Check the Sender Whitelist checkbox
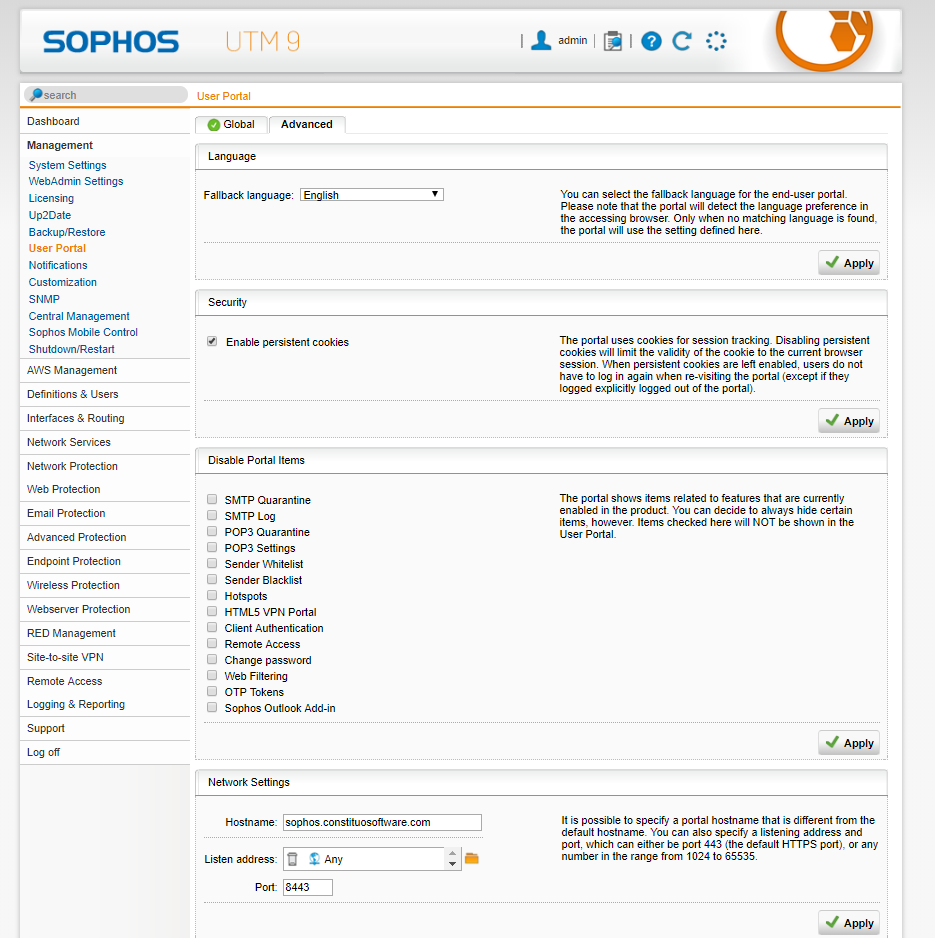 pyautogui.click(x=212, y=563)
